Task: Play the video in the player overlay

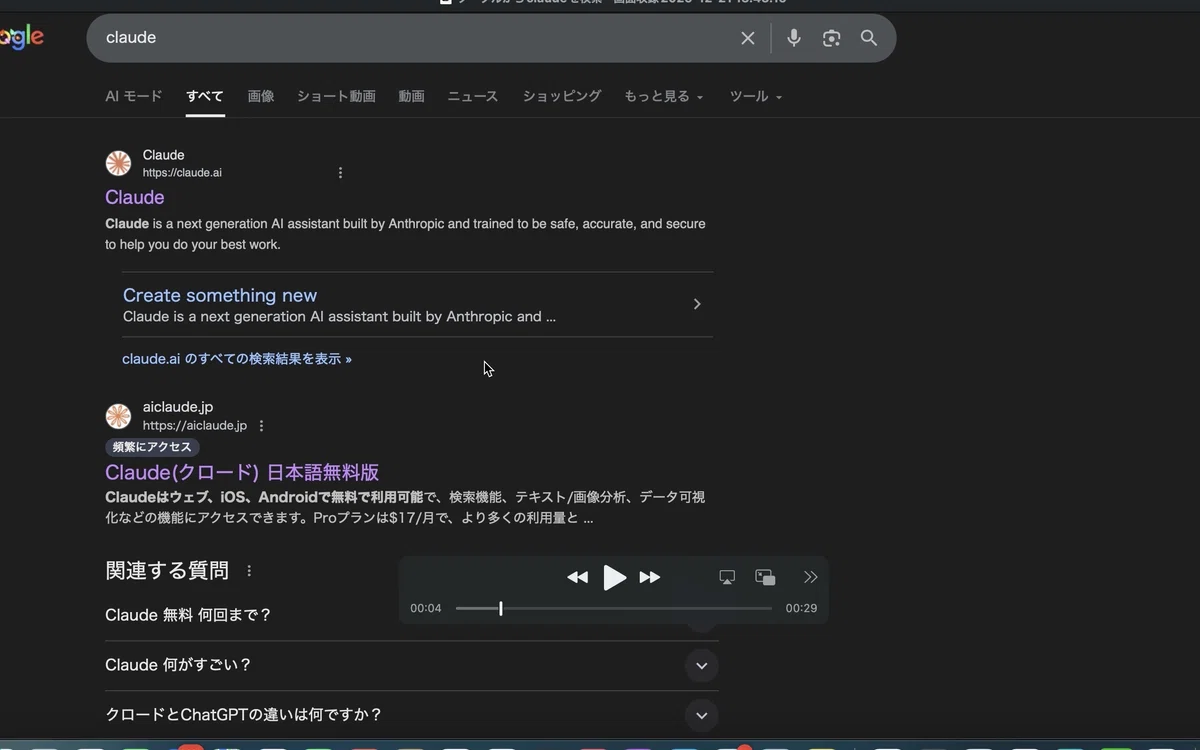Action: [614, 577]
